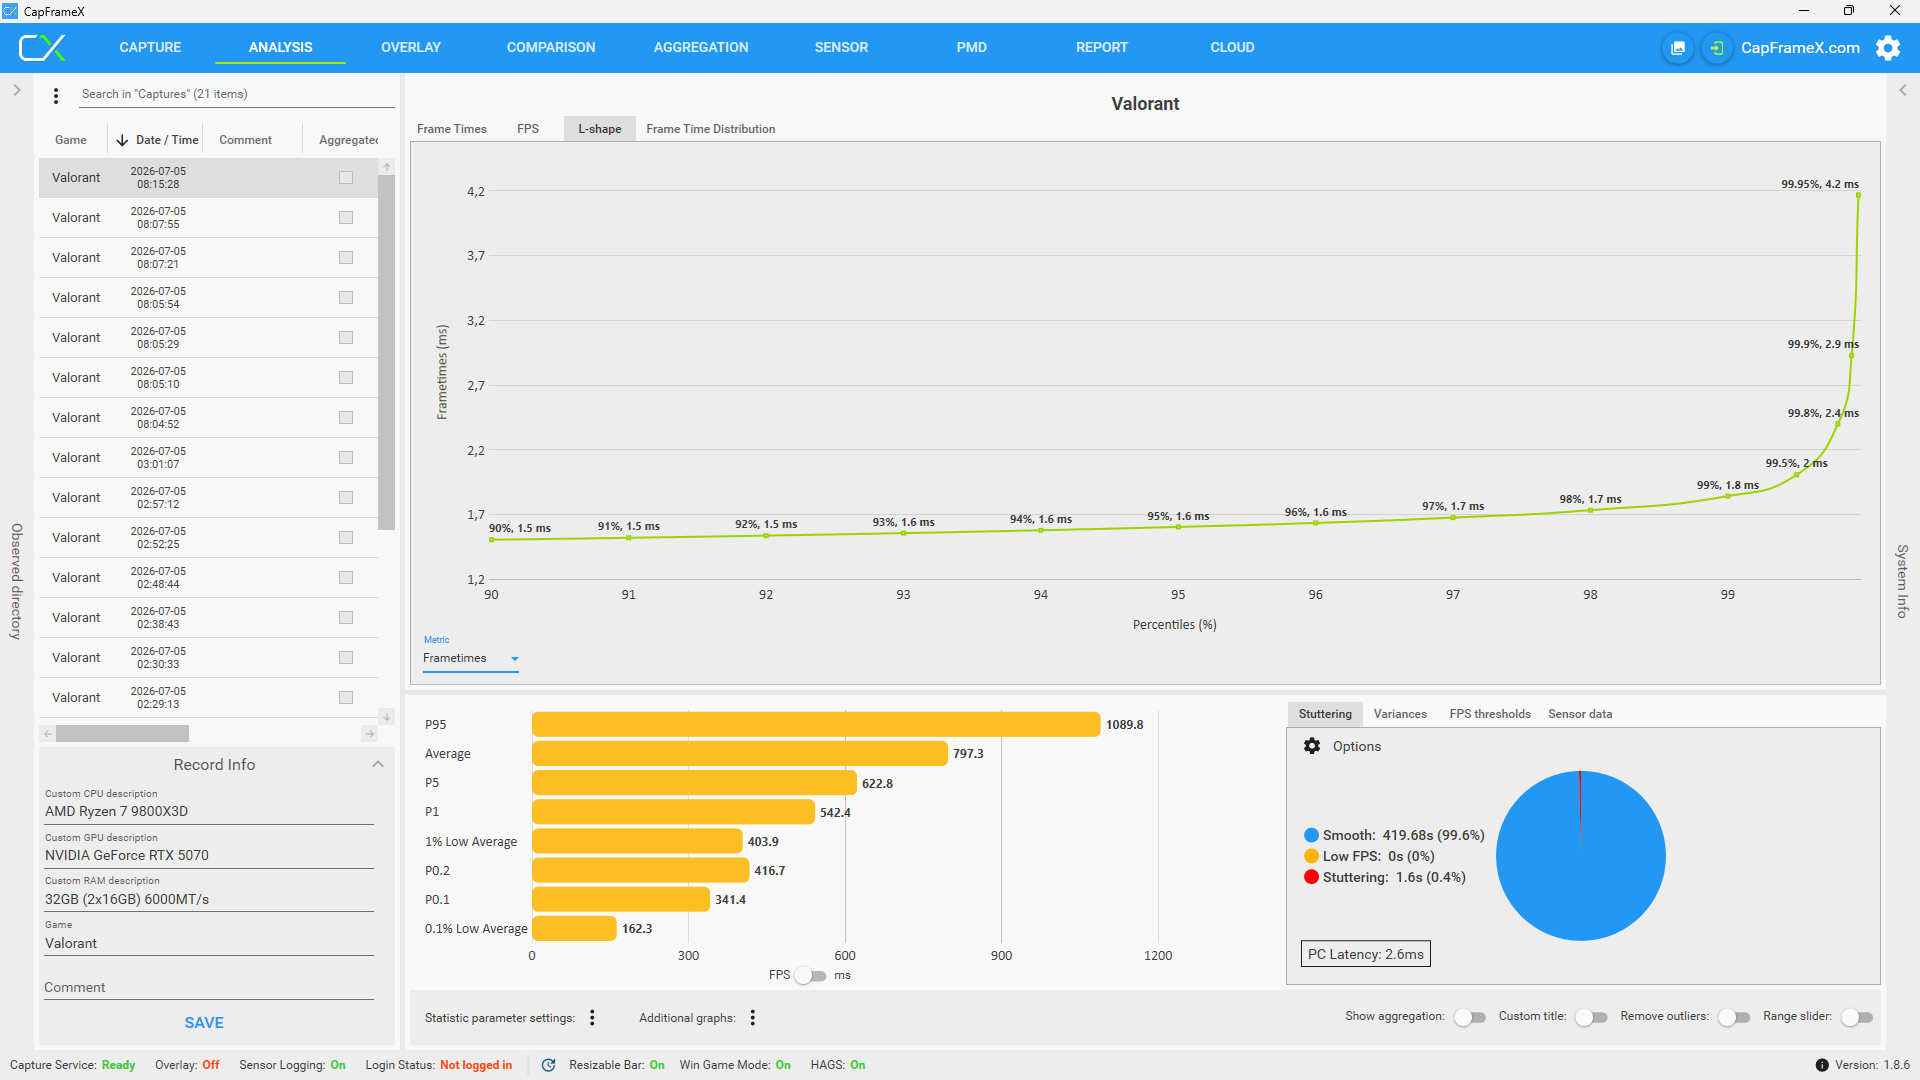The width and height of the screenshot is (1920, 1080).
Task: Open Additional graphs three-dot menu
Action: coord(753,1017)
